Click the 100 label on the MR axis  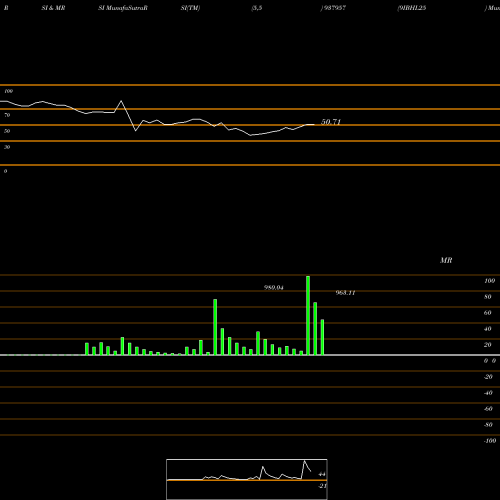(x=490, y=281)
